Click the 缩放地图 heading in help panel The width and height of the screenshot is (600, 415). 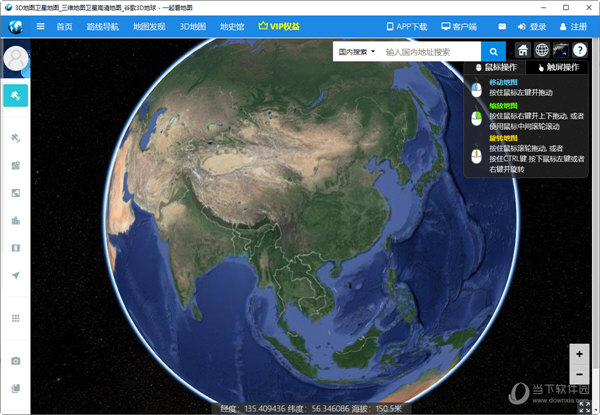503,106
